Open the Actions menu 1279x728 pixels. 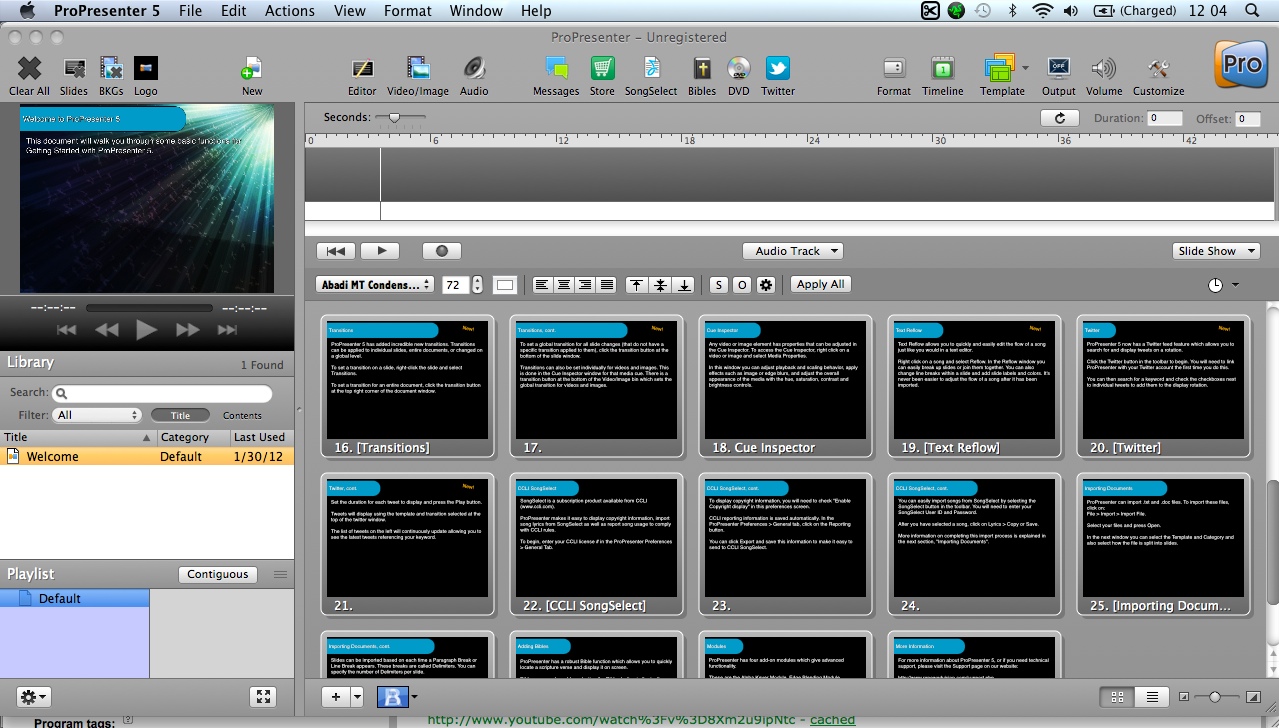click(290, 11)
